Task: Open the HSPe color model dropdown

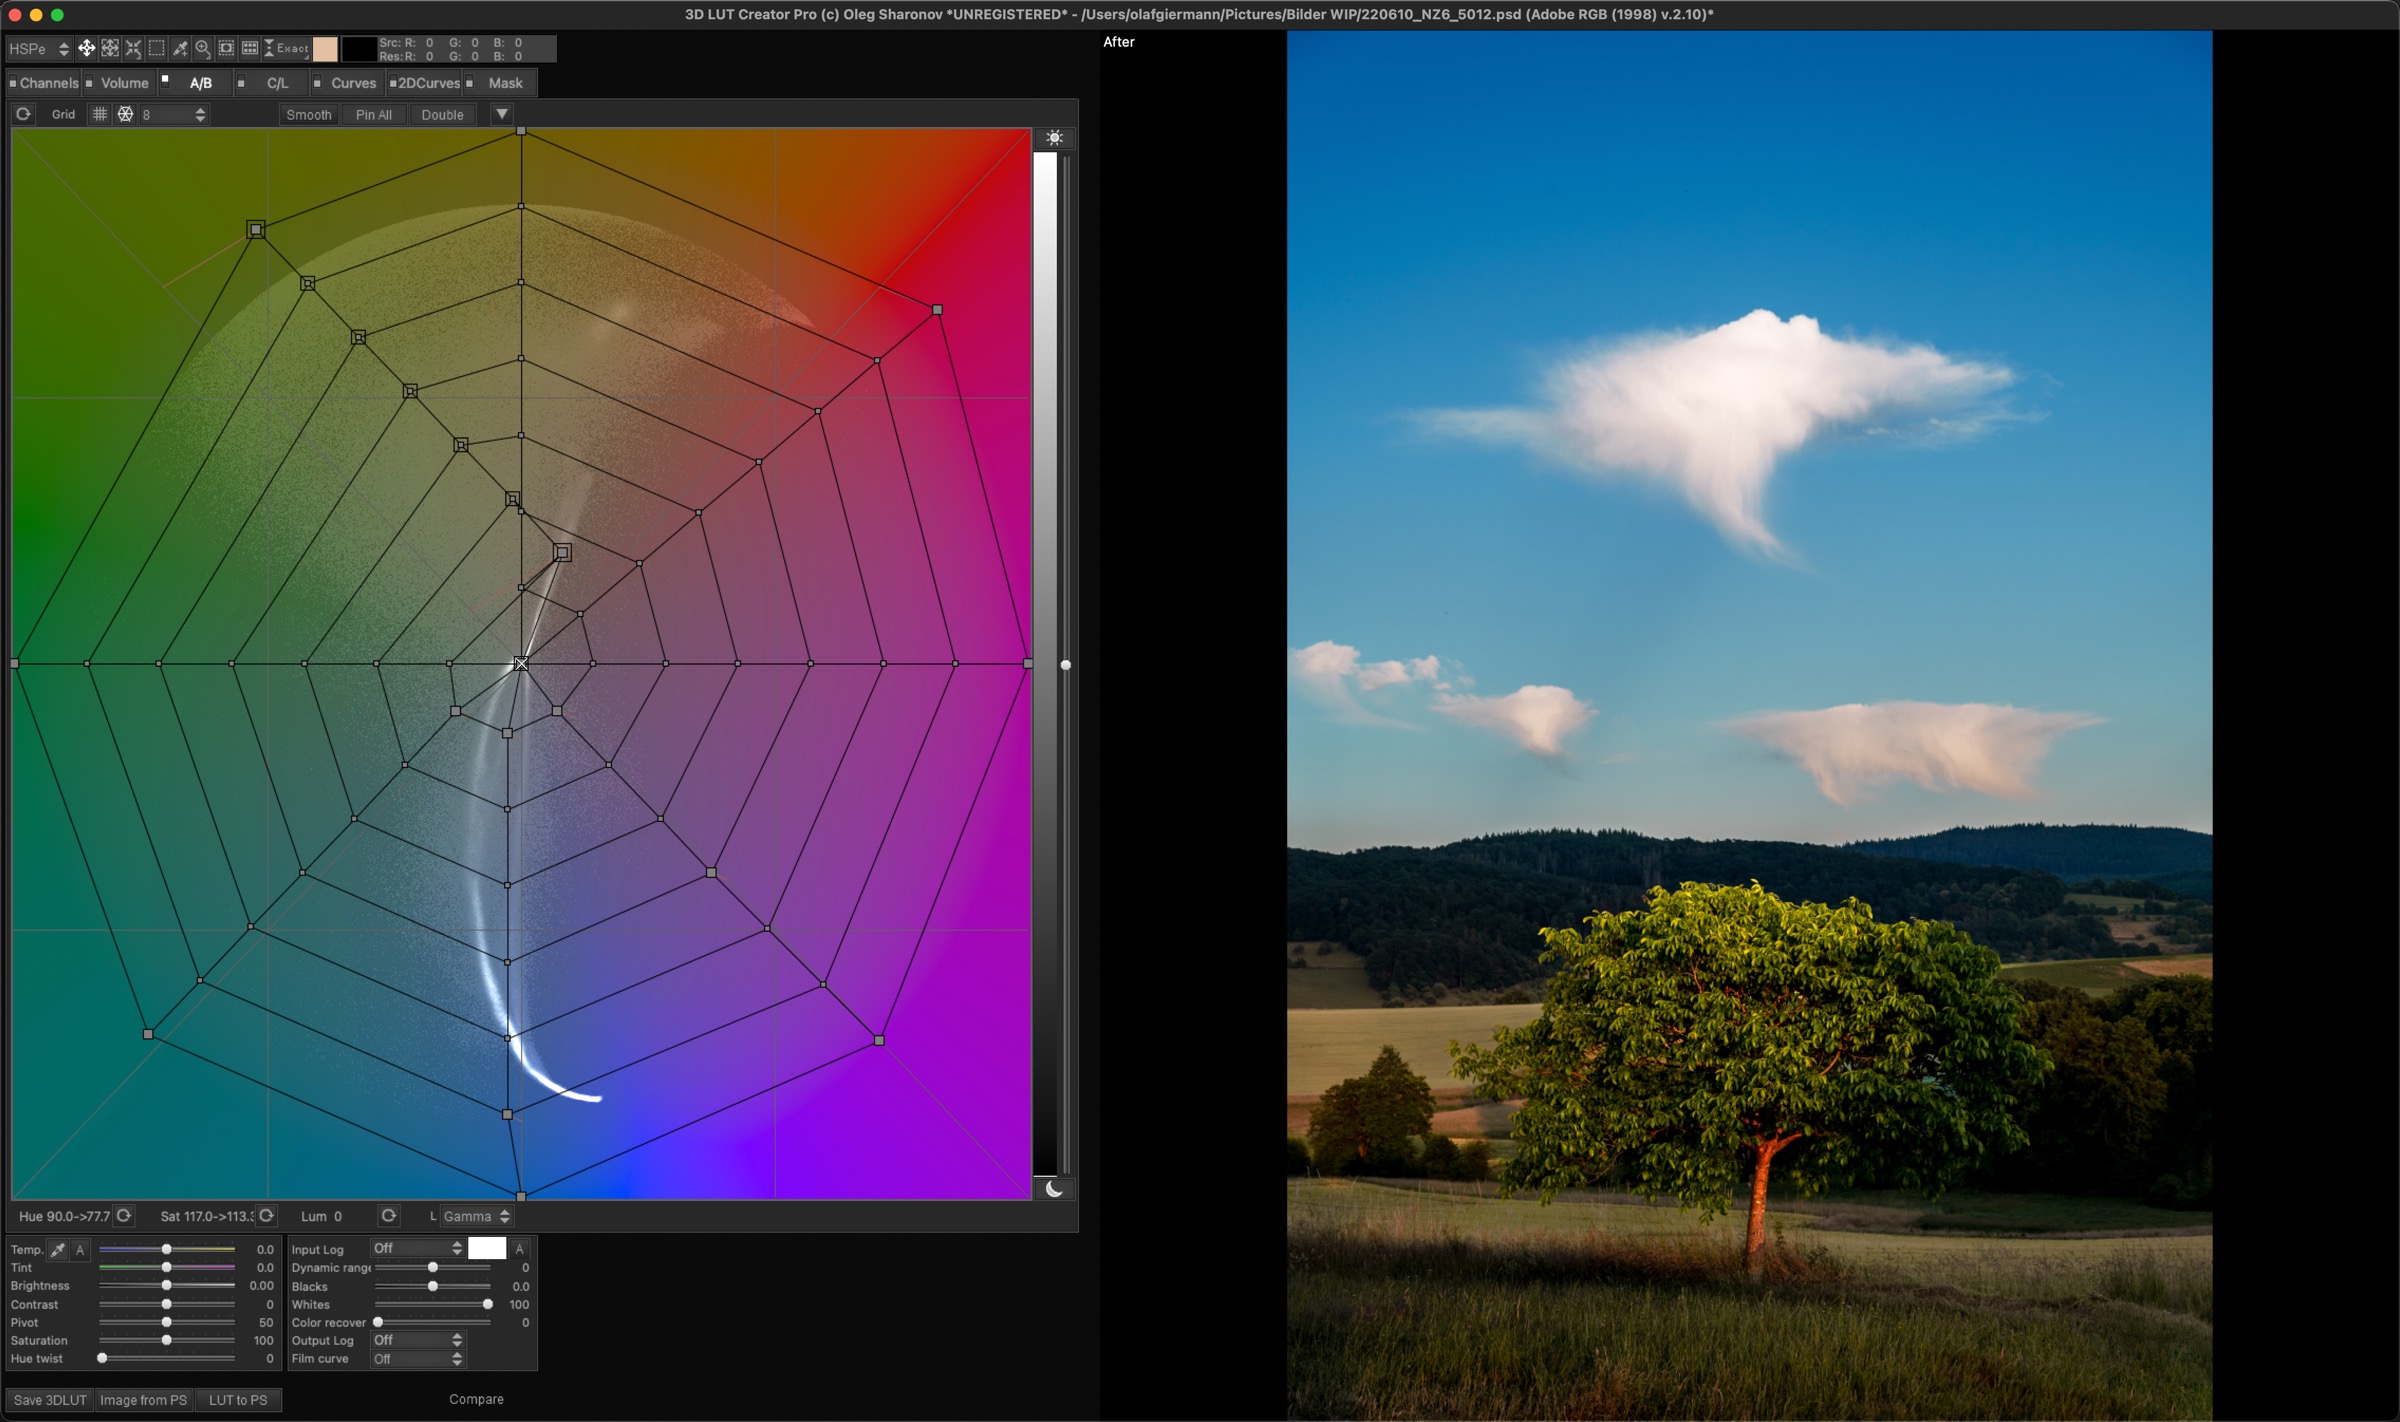Action: point(39,48)
